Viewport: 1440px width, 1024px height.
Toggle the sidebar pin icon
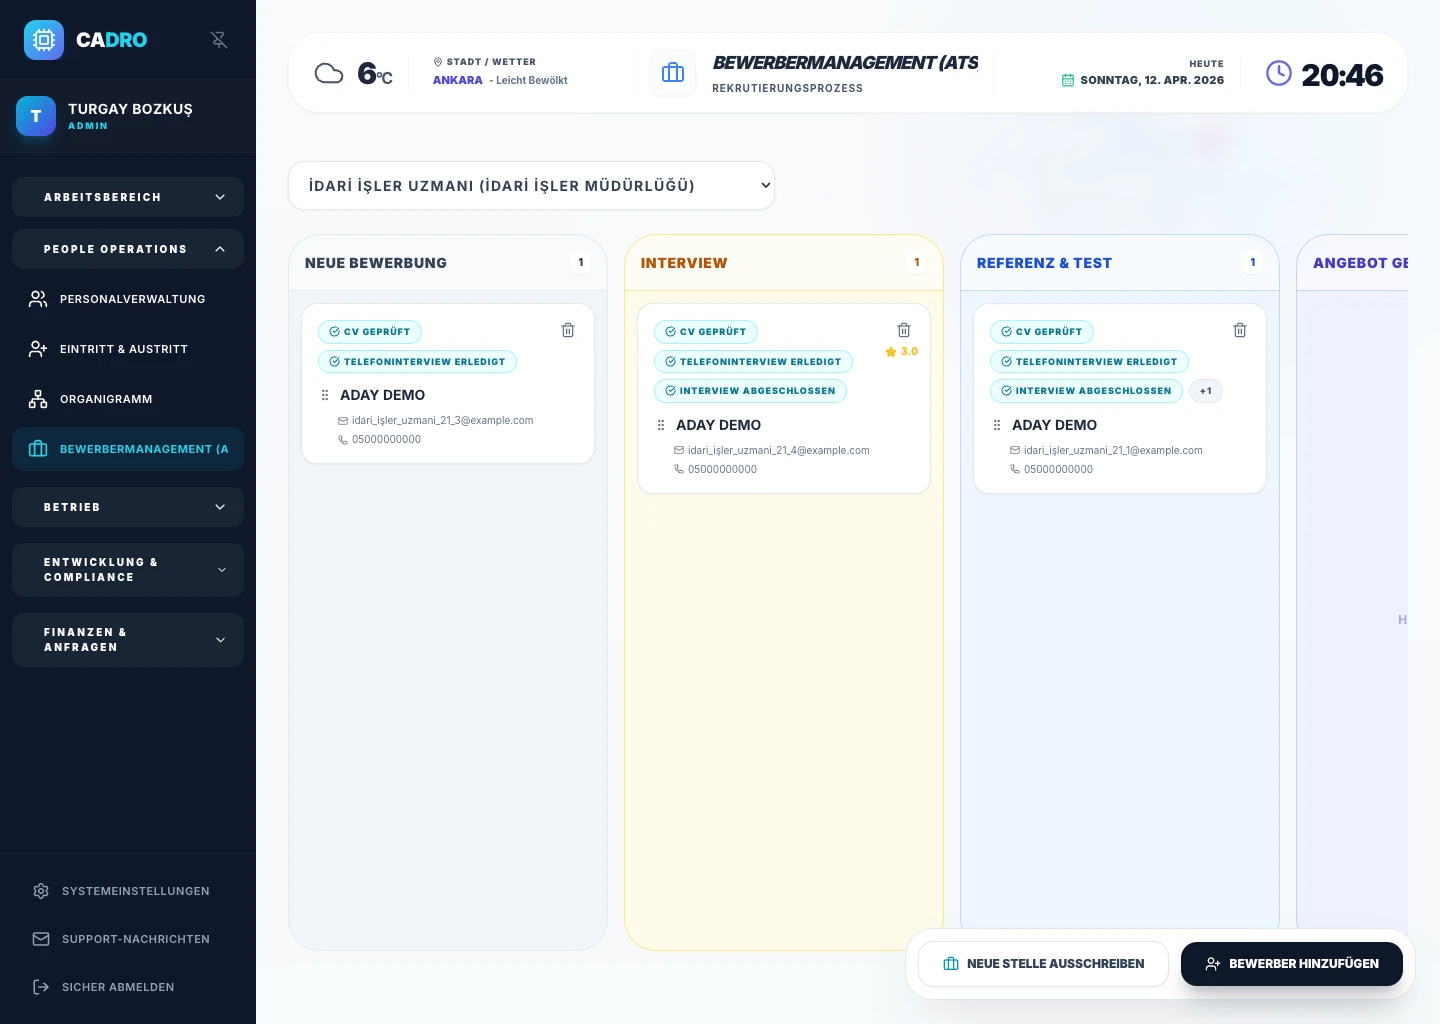point(219,40)
